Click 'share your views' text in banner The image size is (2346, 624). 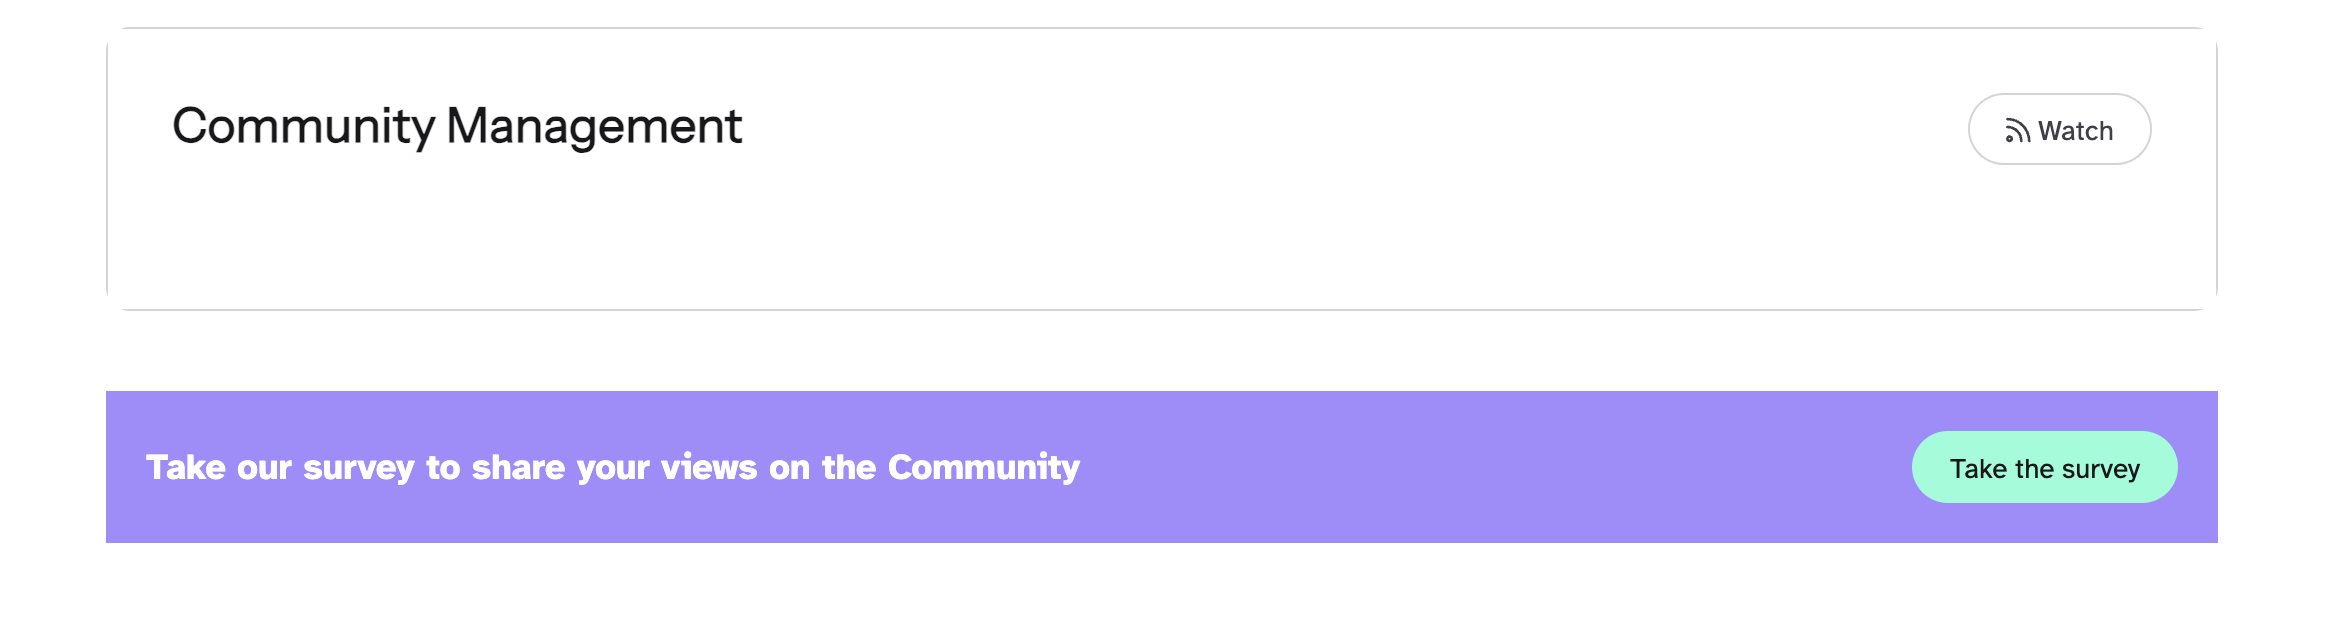614,468
